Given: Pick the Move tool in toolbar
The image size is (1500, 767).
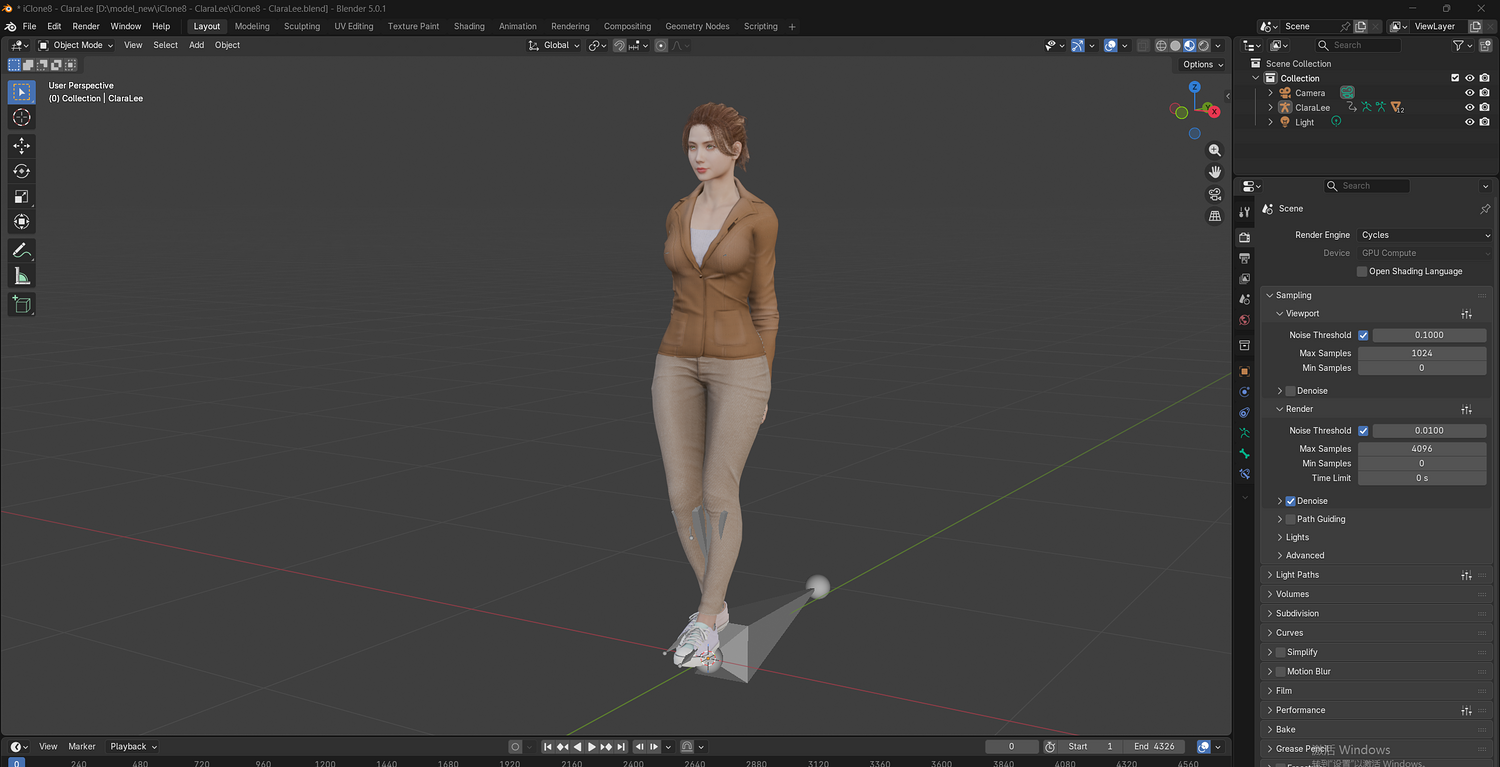Looking at the screenshot, I should click(21, 146).
